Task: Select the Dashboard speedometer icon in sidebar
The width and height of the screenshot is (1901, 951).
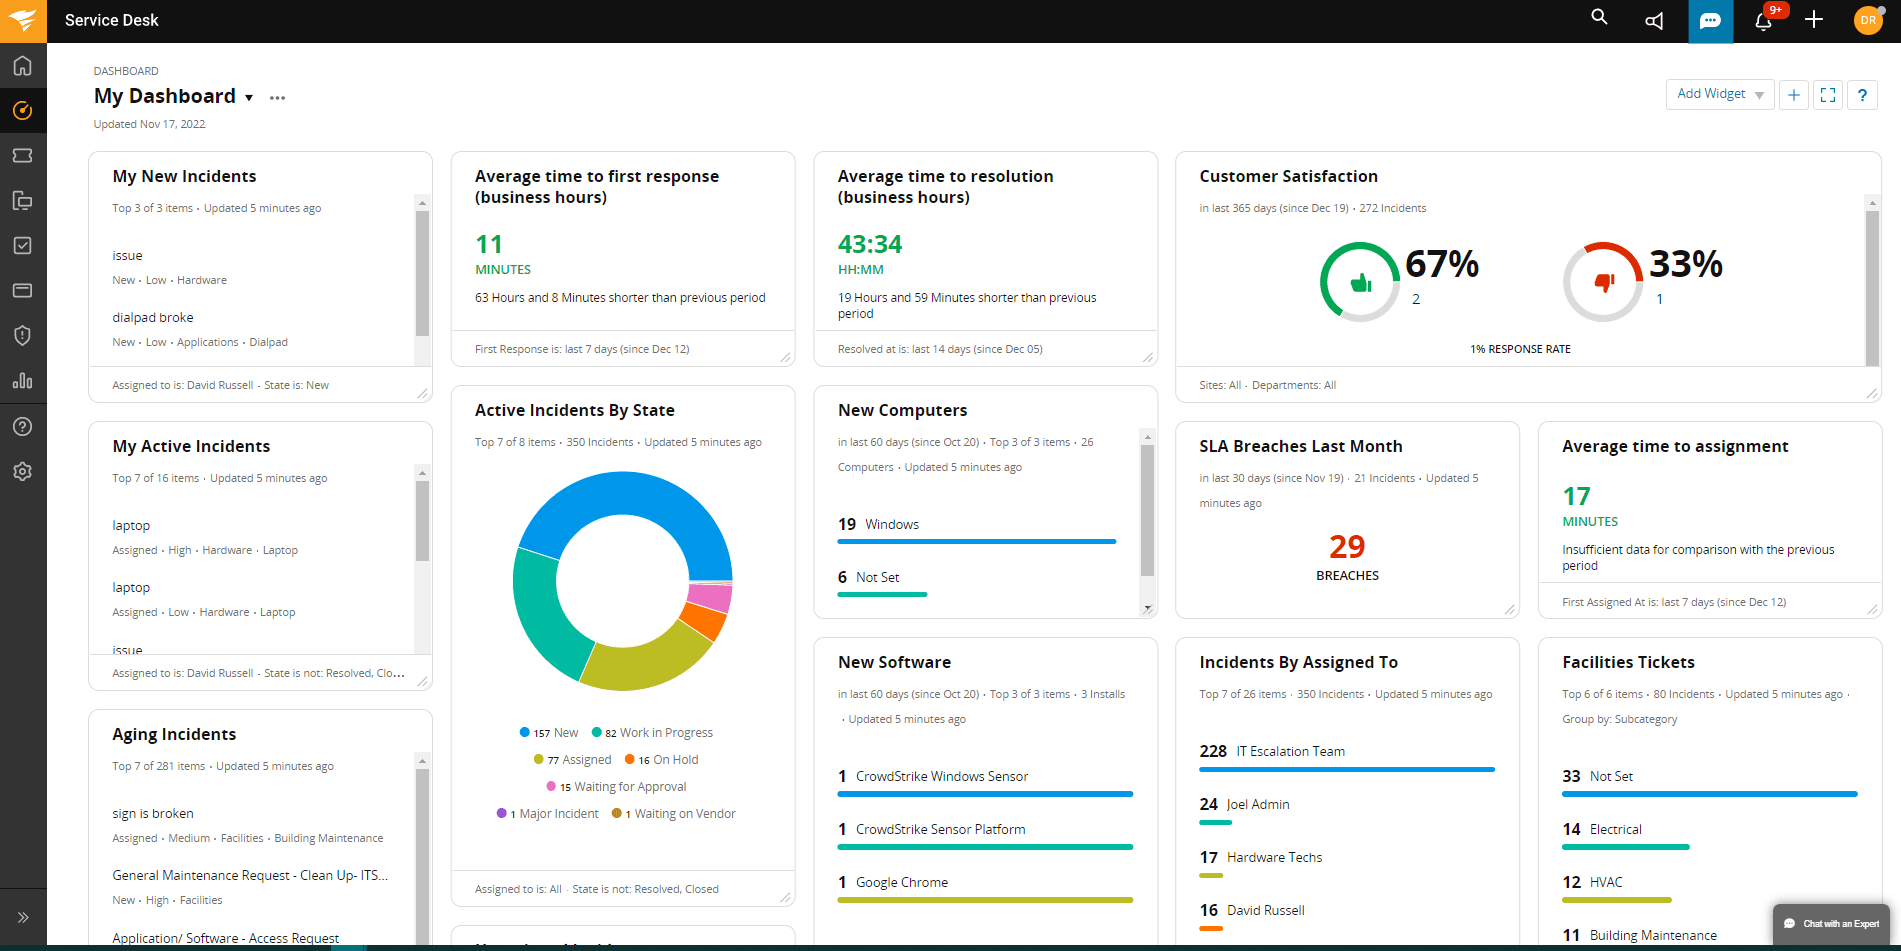Action: coord(22,110)
